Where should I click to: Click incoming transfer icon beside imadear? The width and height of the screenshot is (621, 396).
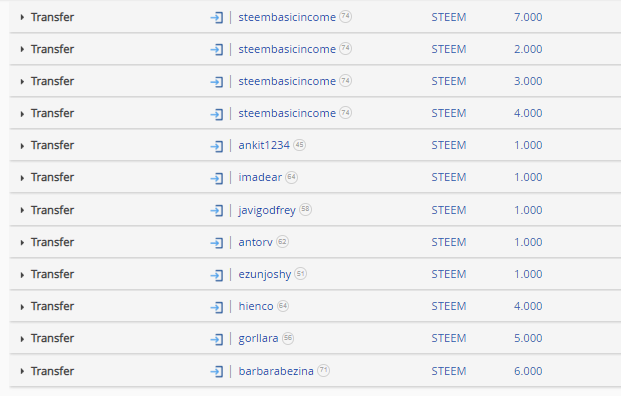217,178
